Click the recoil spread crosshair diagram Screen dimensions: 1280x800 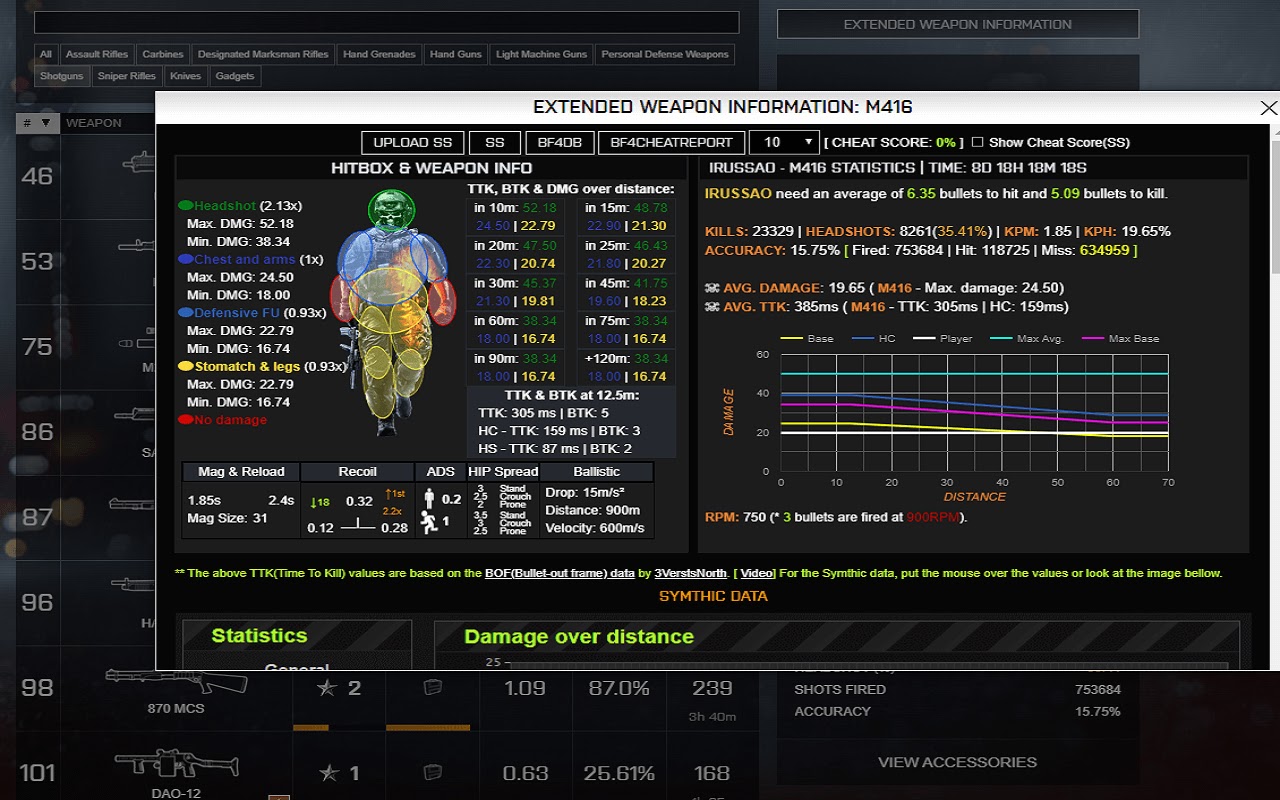(358, 524)
